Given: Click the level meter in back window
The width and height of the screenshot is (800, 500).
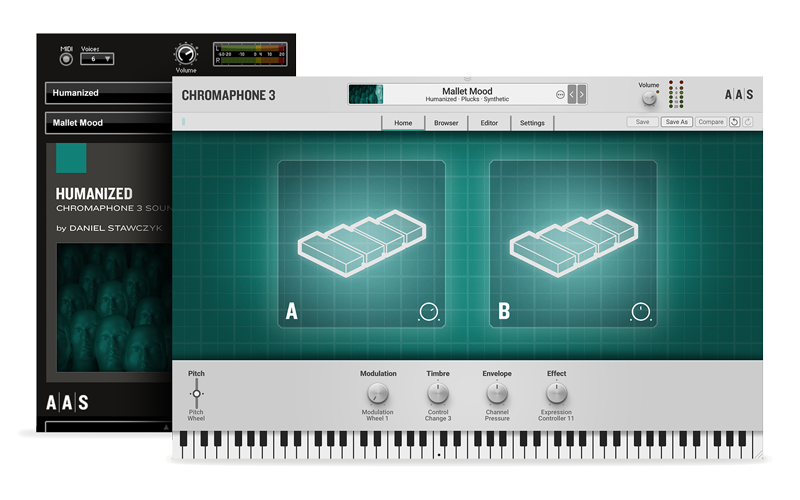Looking at the screenshot, I should (250, 54).
